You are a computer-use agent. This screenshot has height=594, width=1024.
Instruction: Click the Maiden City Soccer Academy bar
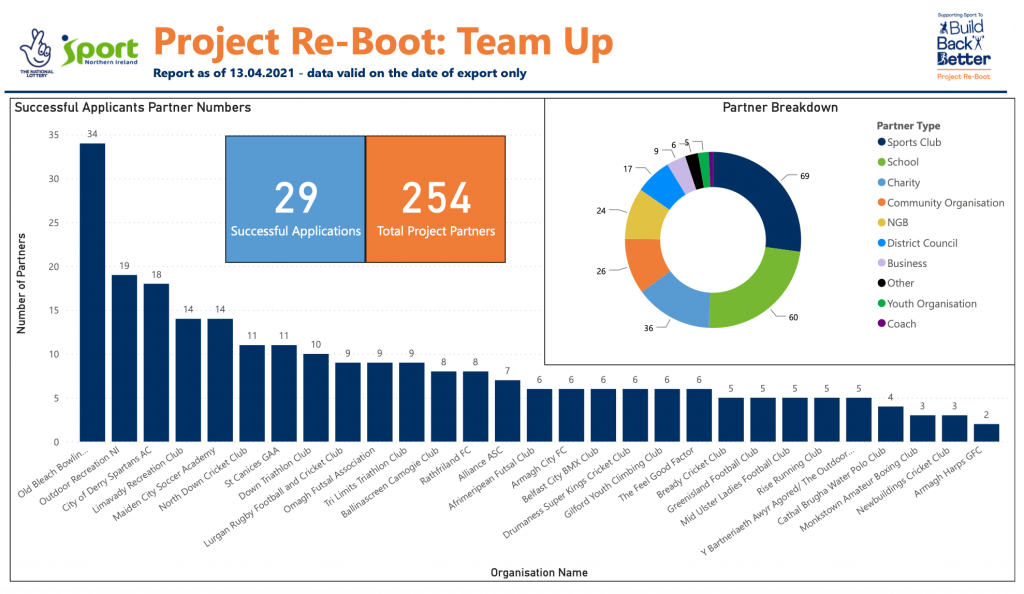[220, 381]
